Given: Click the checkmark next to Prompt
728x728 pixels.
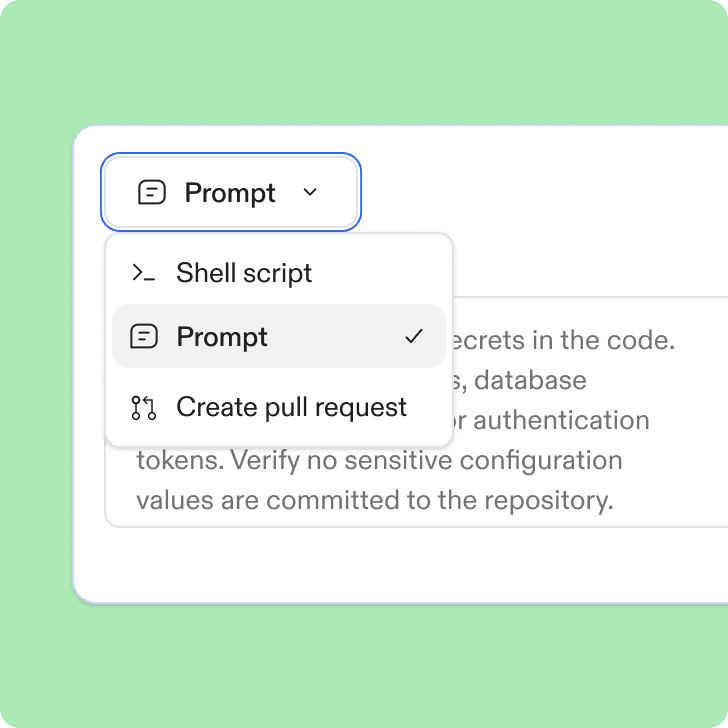Looking at the screenshot, I should (x=414, y=337).
